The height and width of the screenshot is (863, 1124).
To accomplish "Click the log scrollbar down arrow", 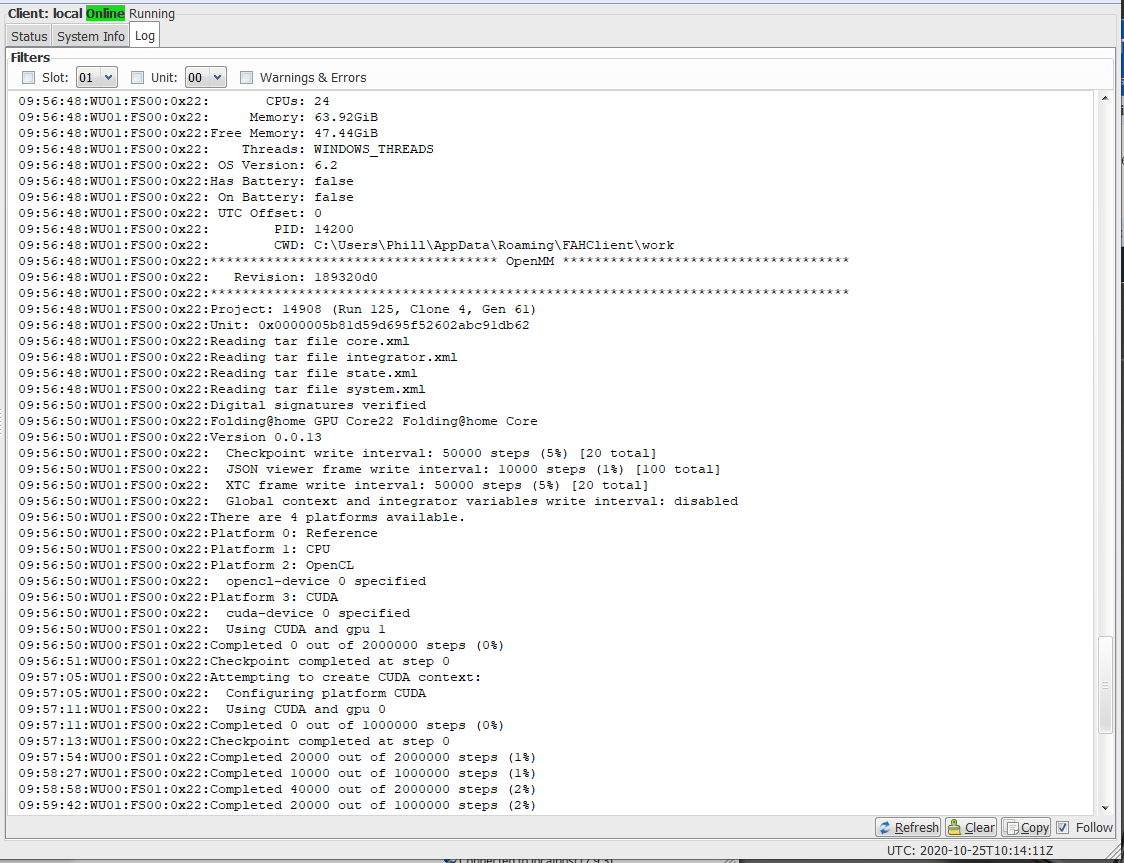I will point(1105,807).
